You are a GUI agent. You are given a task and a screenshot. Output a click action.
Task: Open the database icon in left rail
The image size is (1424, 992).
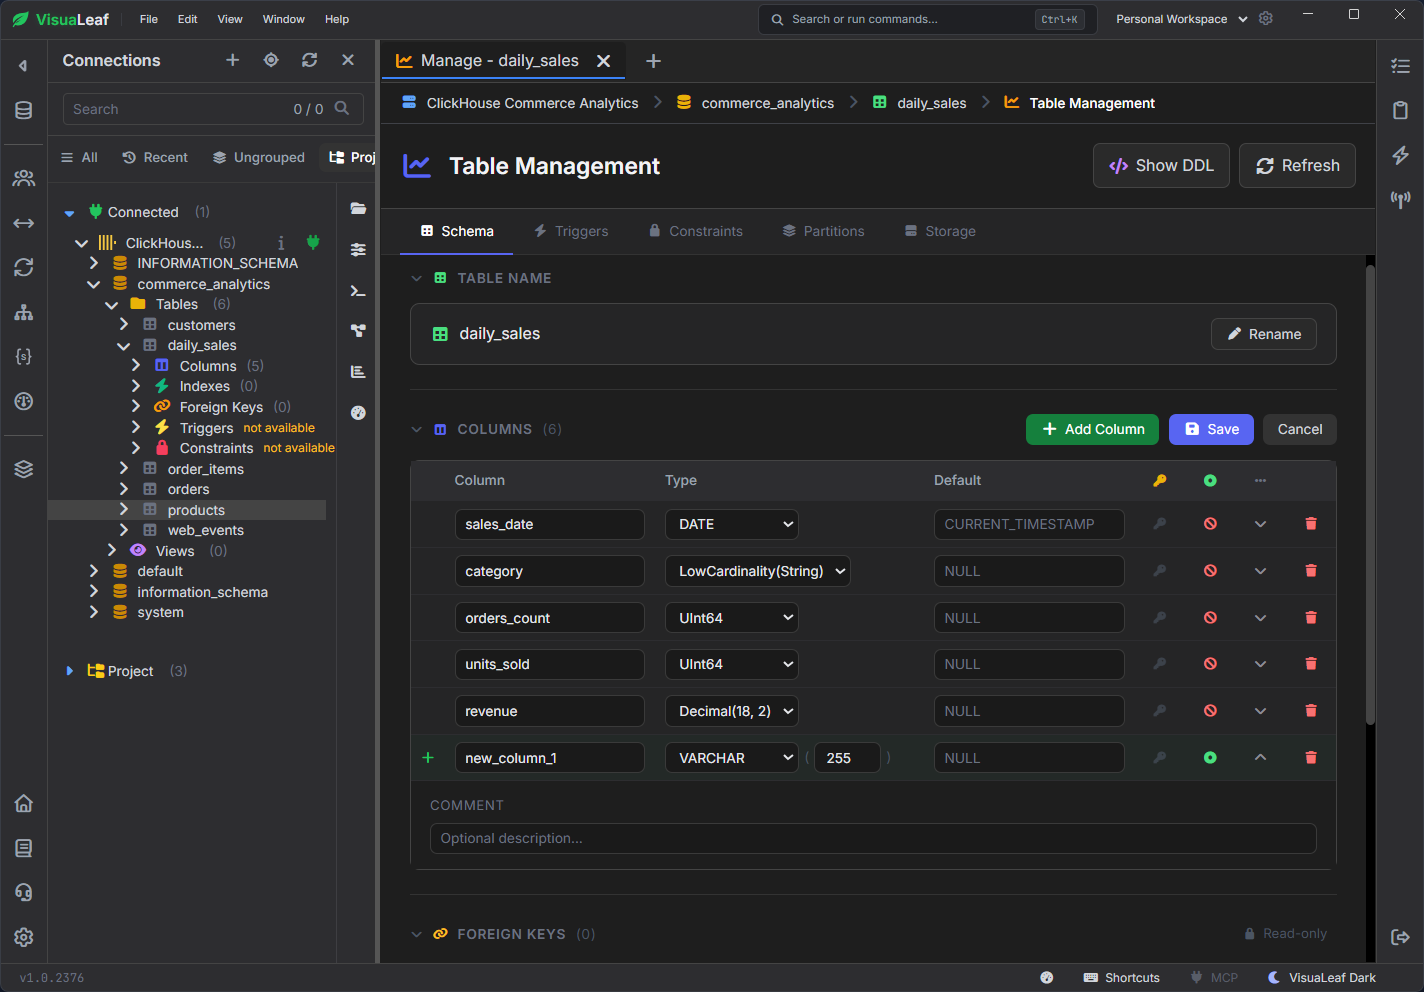[24, 110]
